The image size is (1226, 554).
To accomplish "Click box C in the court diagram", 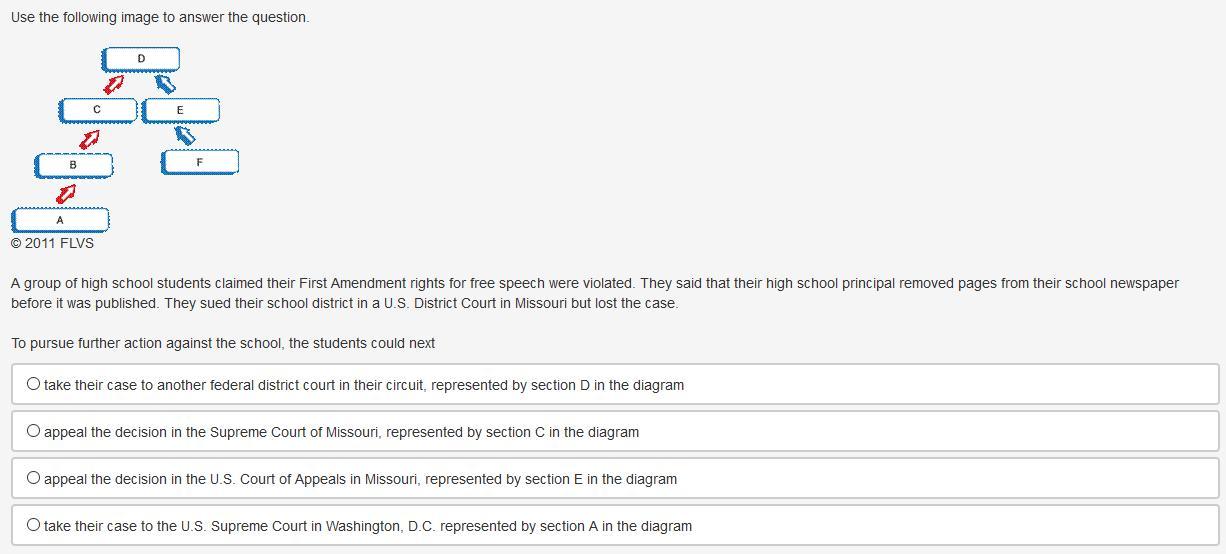I will 97,109.
